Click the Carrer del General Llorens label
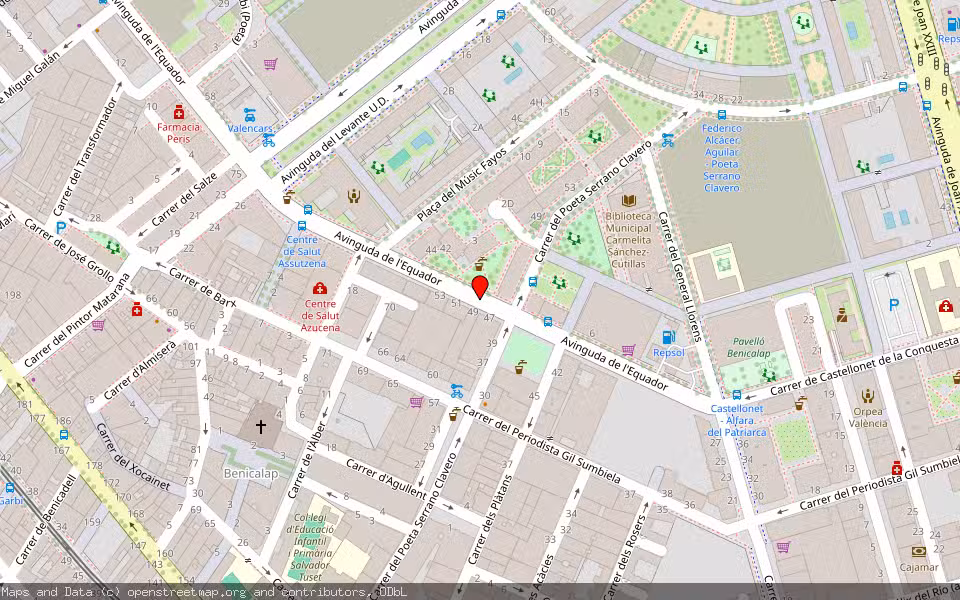Image resolution: width=960 pixels, height=600 pixels. coord(680,276)
